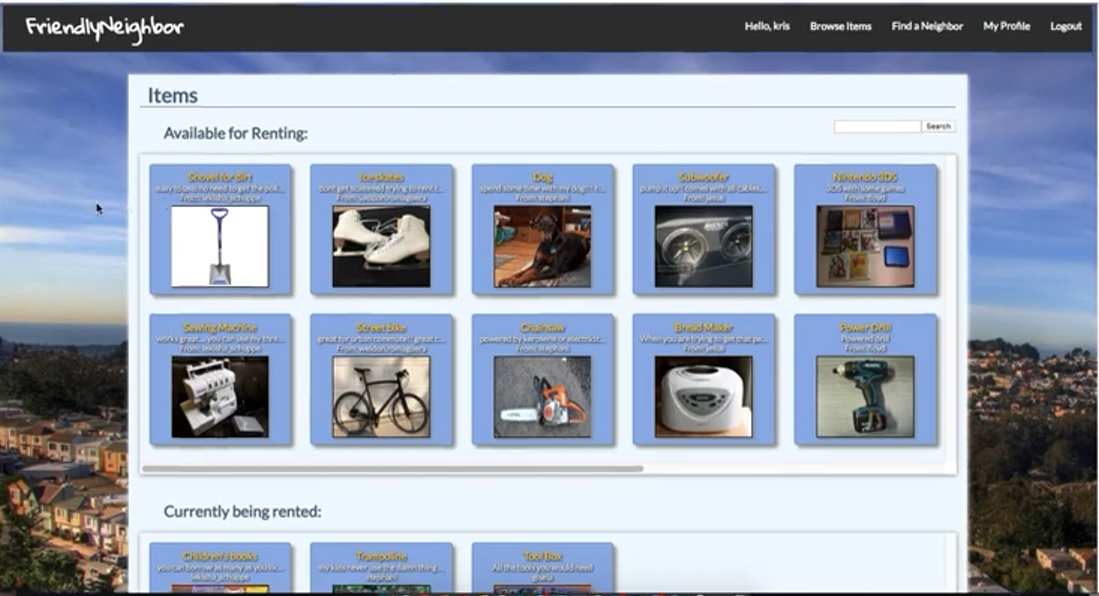Screen dimensions: 1099x596
Task: Open the power drill photo thumbnail
Action: (865, 397)
